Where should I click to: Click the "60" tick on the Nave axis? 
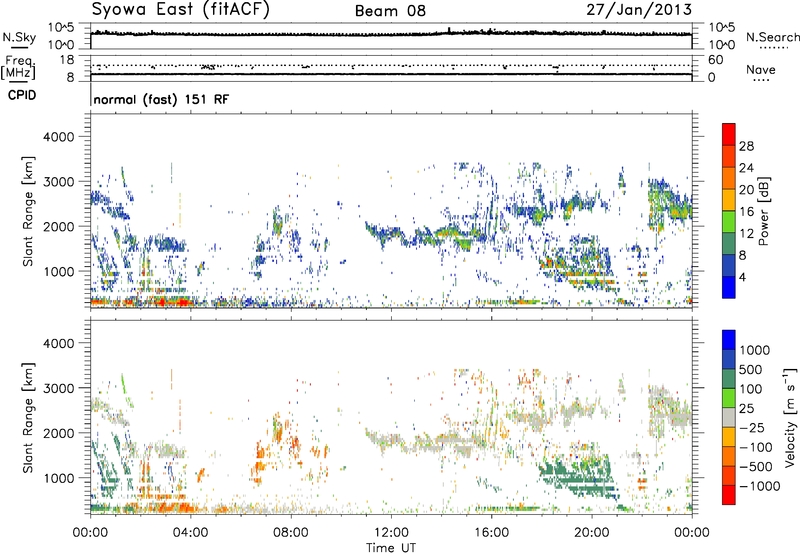click(715, 60)
